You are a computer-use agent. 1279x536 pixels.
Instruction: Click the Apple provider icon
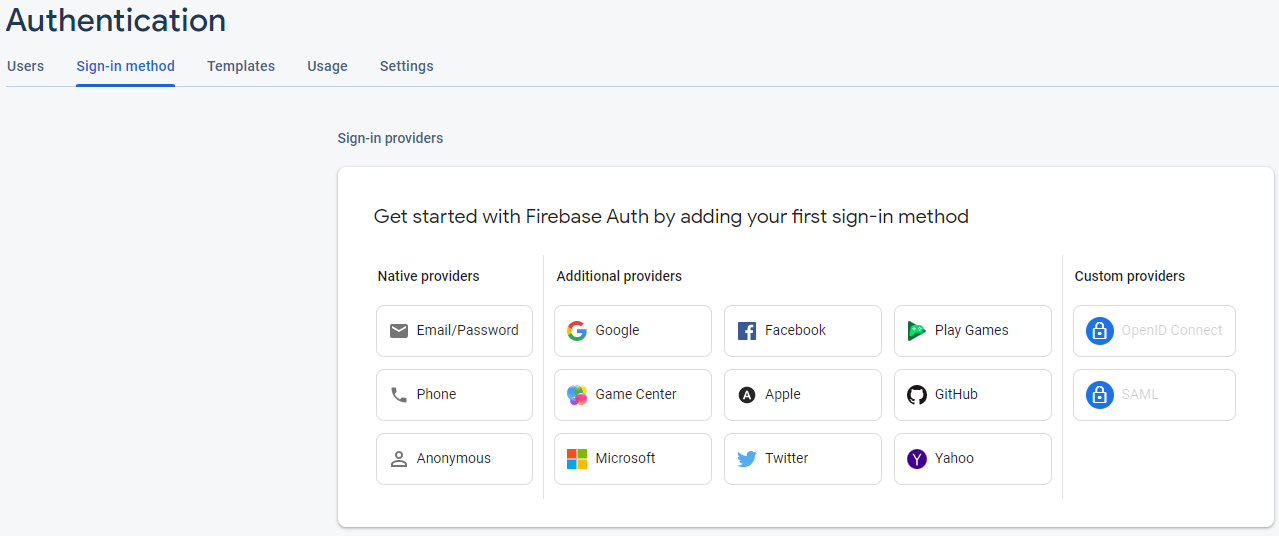(747, 395)
